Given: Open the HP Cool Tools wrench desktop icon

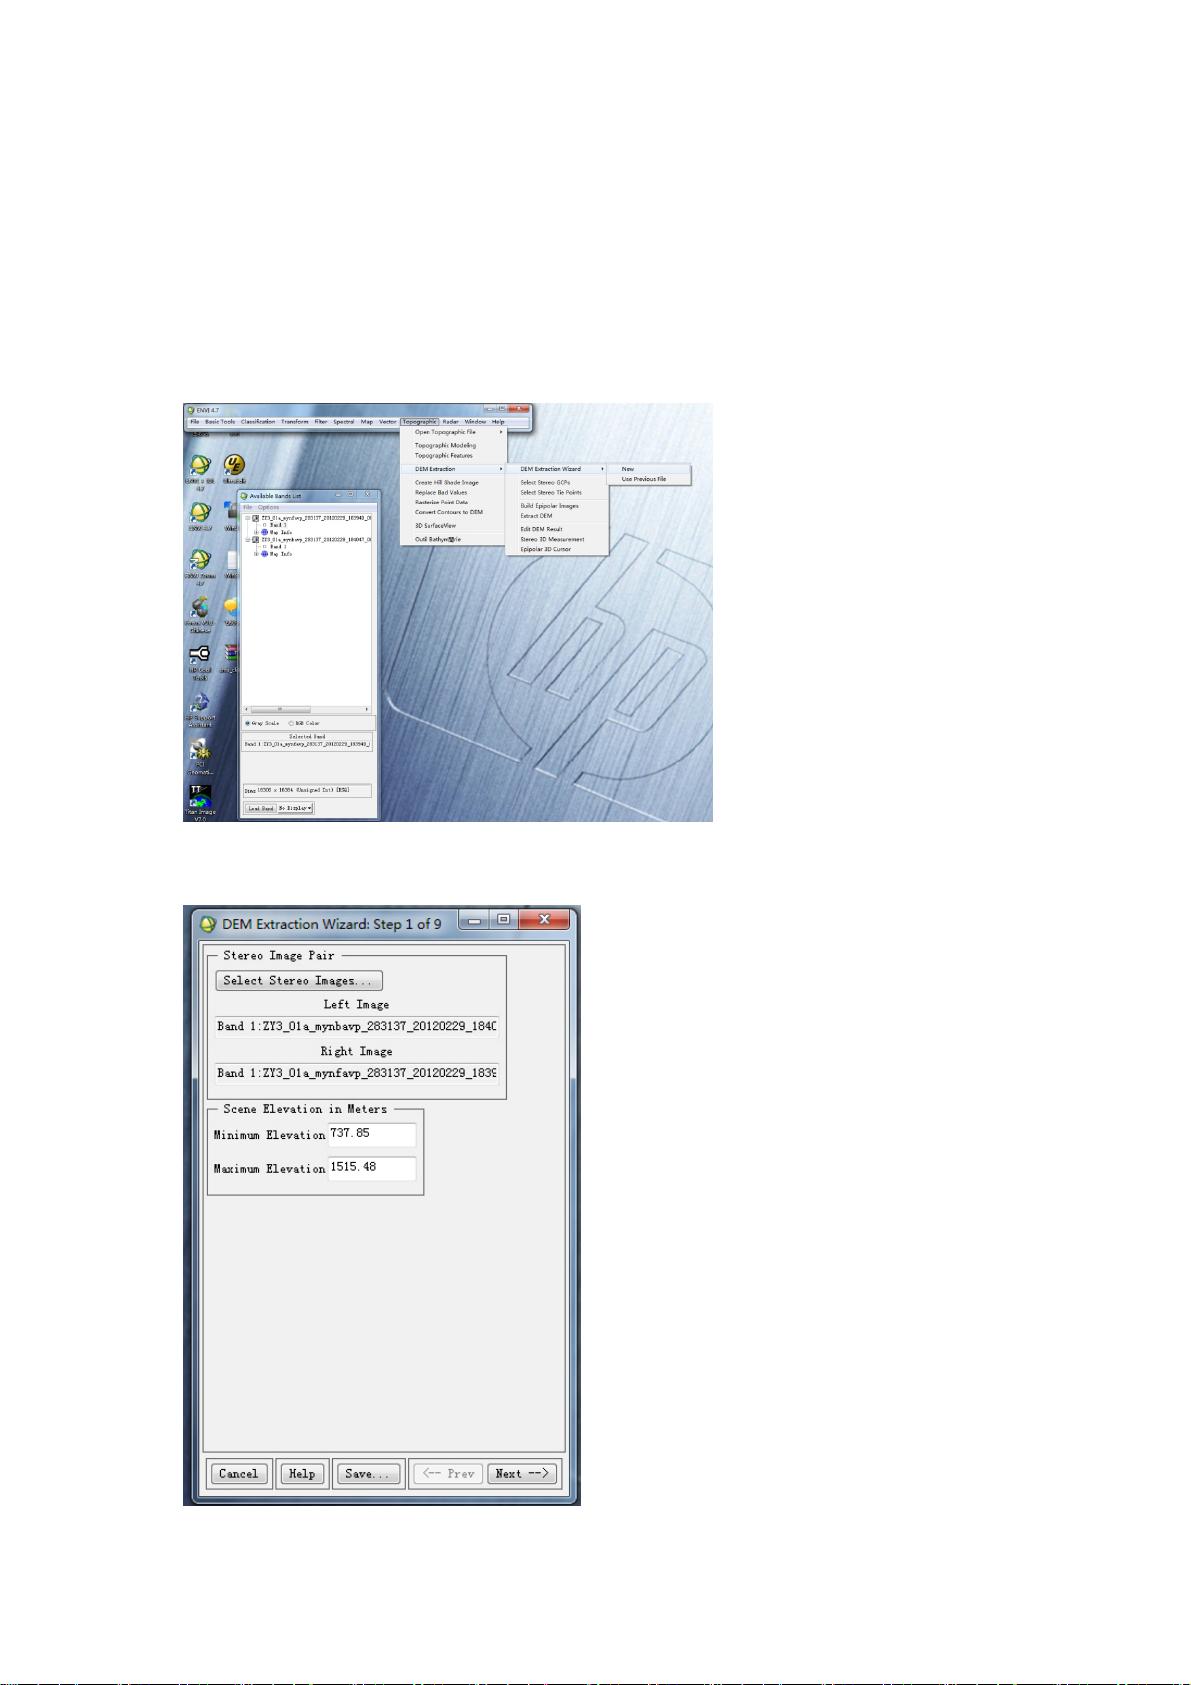Looking at the screenshot, I should tap(199, 654).
